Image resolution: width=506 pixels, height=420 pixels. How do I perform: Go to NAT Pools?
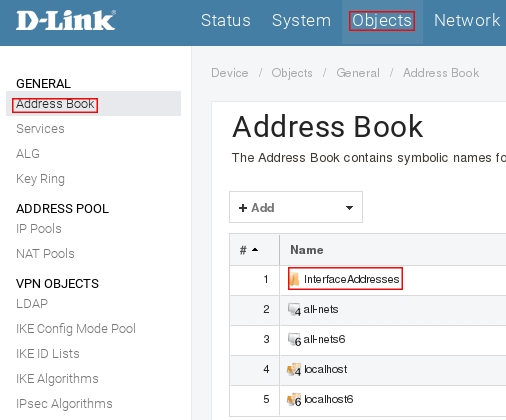pyautogui.click(x=45, y=254)
